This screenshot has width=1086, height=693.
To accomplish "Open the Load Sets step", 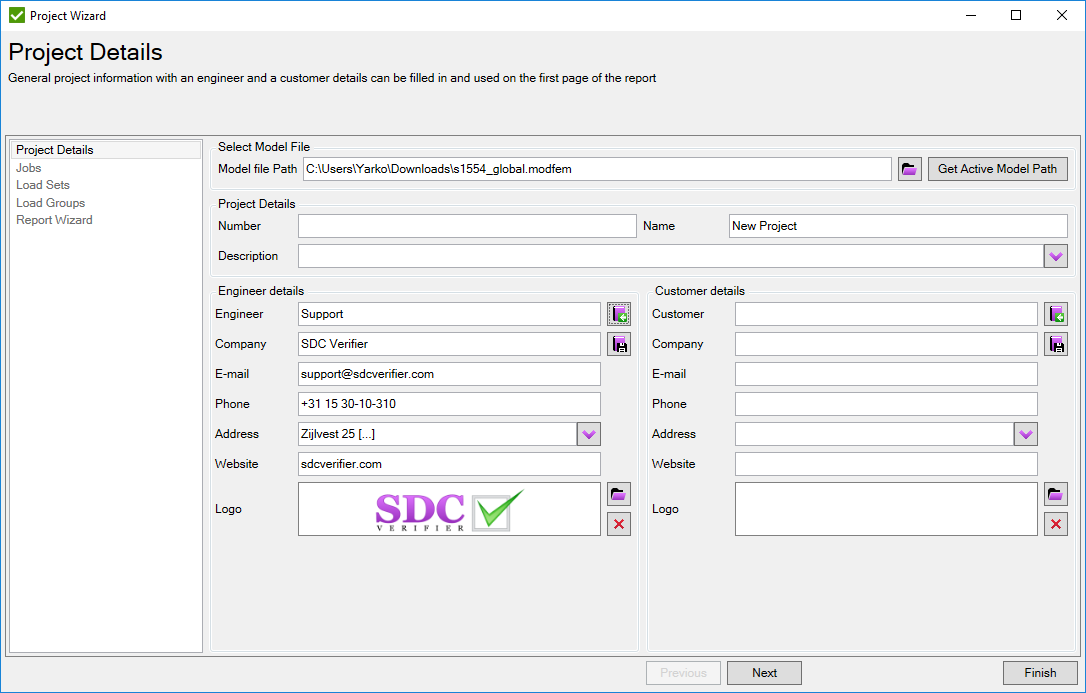I will 43,185.
